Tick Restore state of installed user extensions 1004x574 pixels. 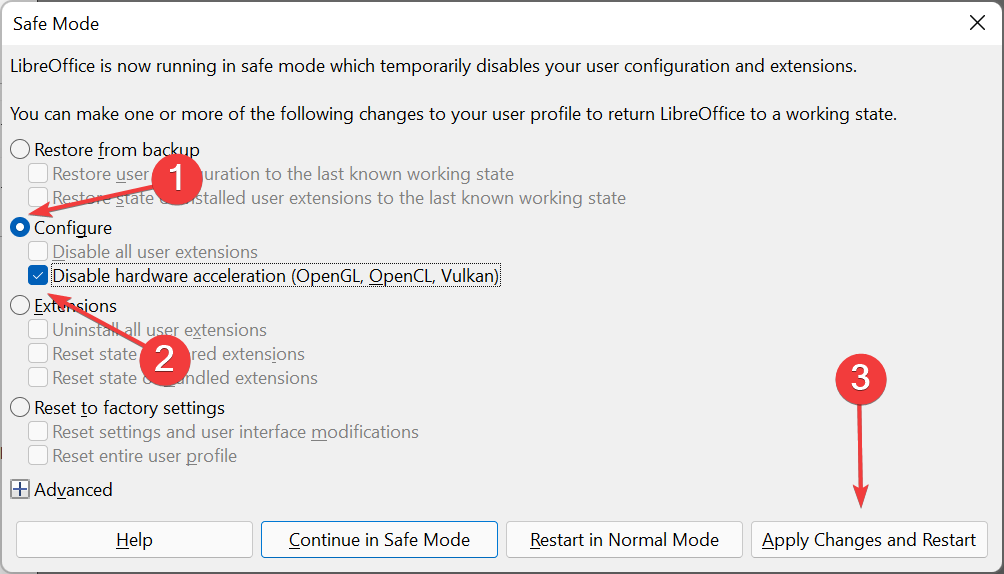click(38, 198)
